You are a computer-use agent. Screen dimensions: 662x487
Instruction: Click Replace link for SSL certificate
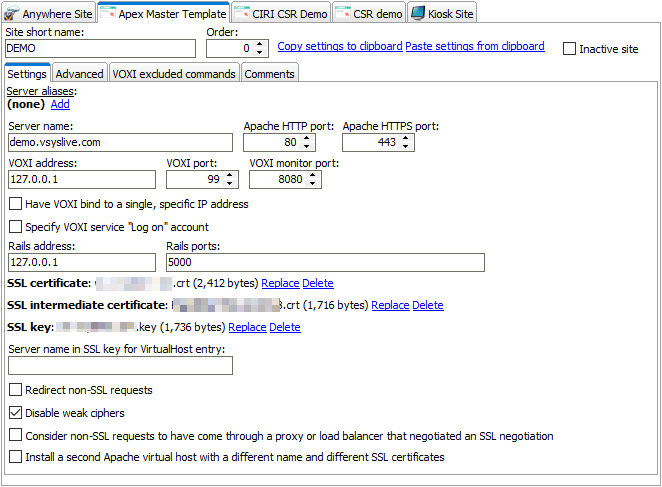tap(280, 284)
